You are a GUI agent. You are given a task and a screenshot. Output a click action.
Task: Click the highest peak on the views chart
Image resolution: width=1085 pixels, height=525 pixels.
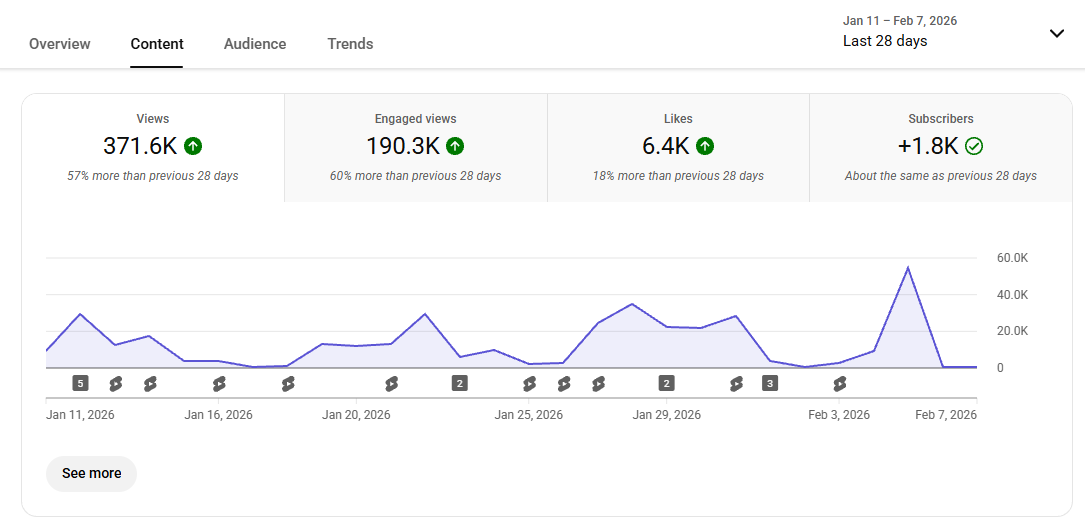pyautogui.click(x=908, y=268)
